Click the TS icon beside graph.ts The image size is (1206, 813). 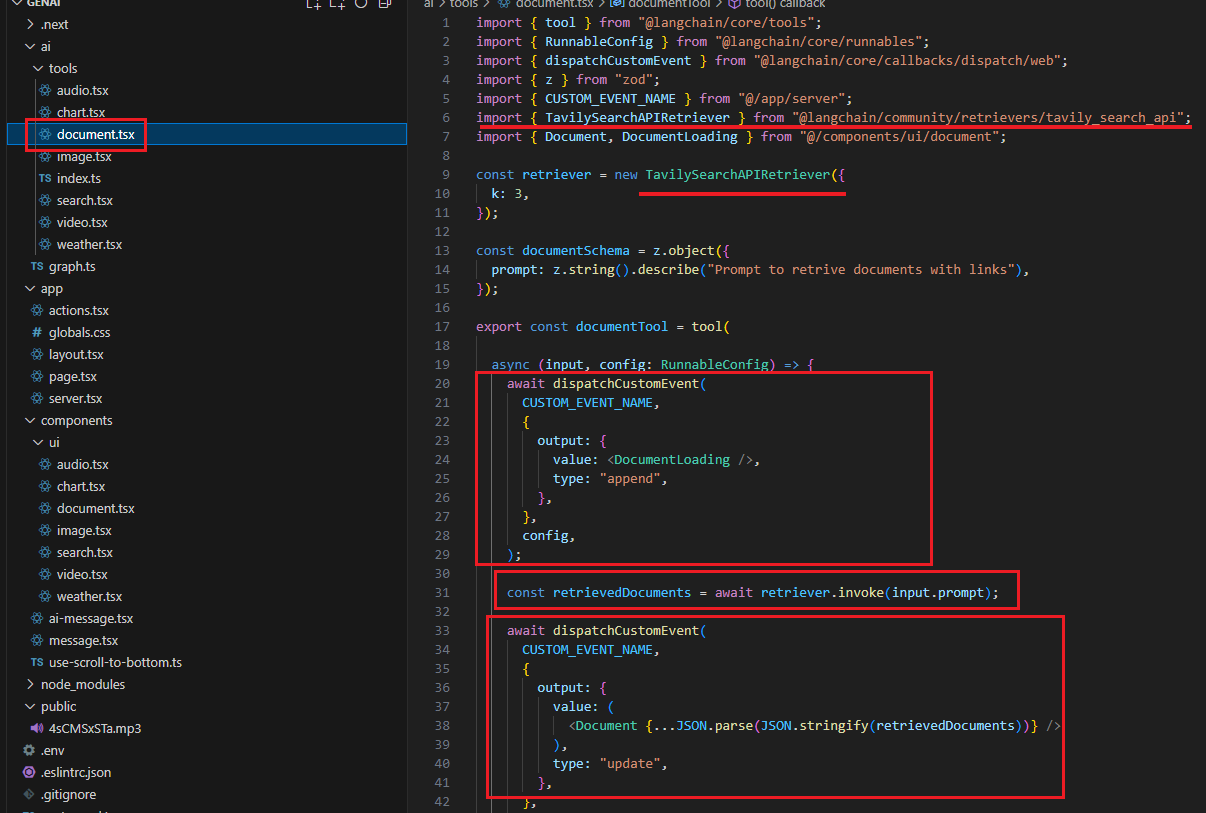pos(37,267)
